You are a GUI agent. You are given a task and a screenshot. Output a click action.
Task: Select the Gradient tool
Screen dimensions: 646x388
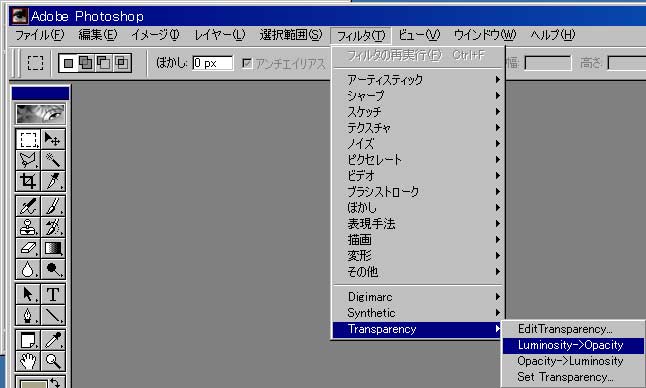point(53,248)
